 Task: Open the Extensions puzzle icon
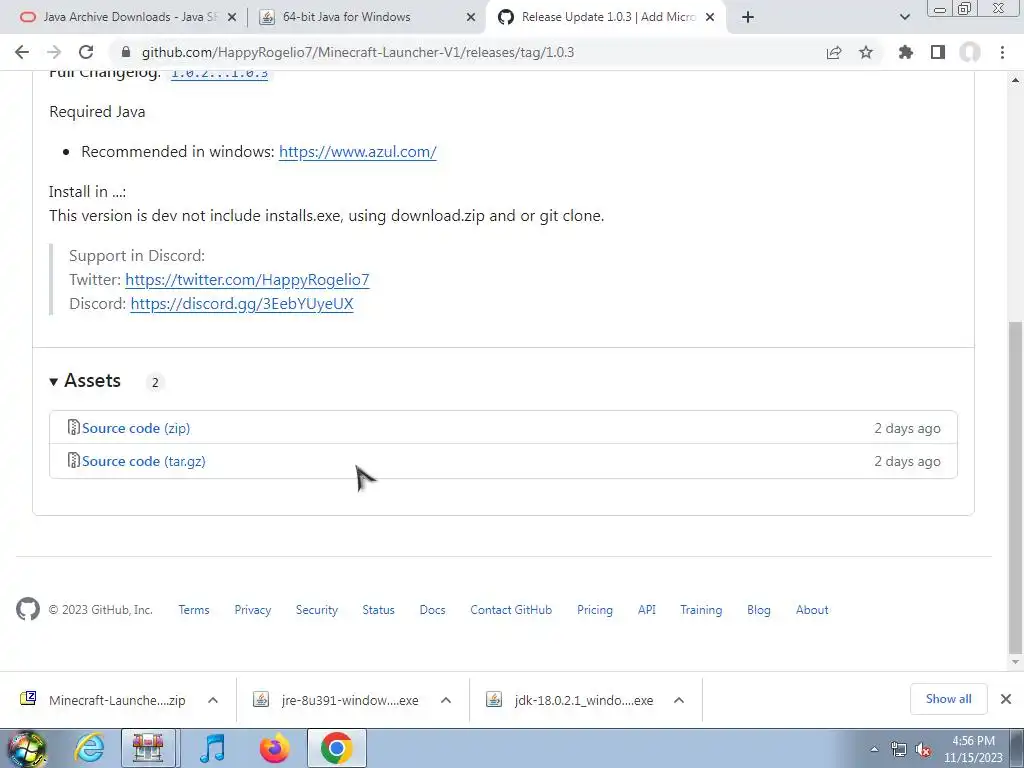(x=906, y=52)
